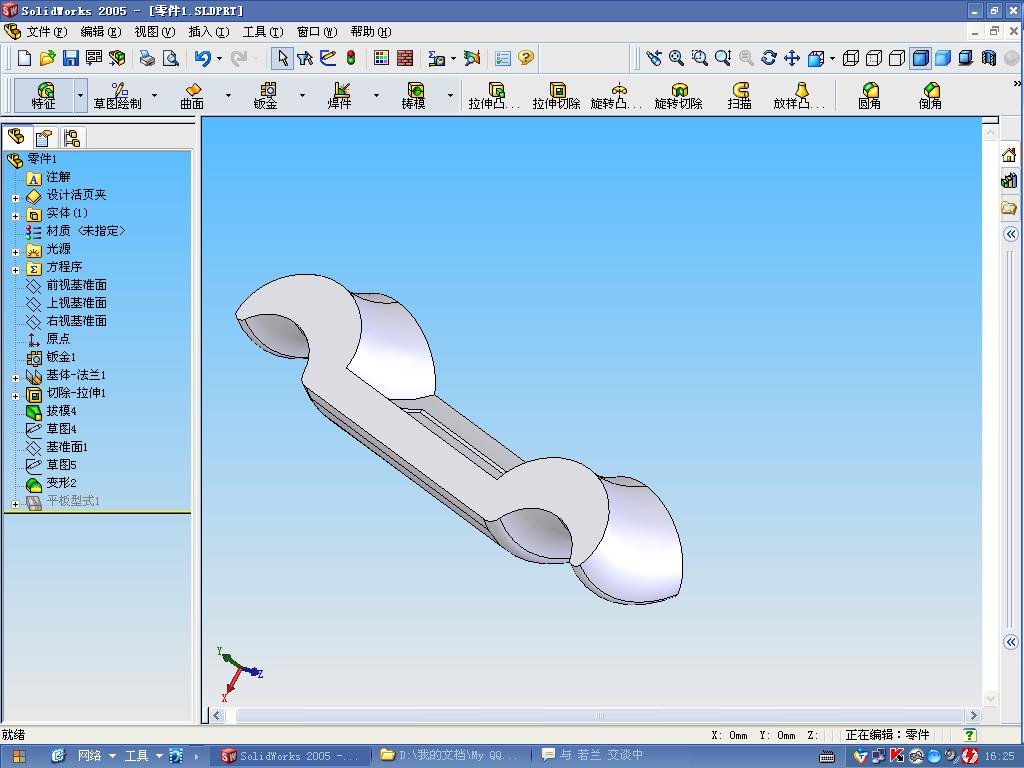Open the Edit Texture brick icon

coord(405,58)
